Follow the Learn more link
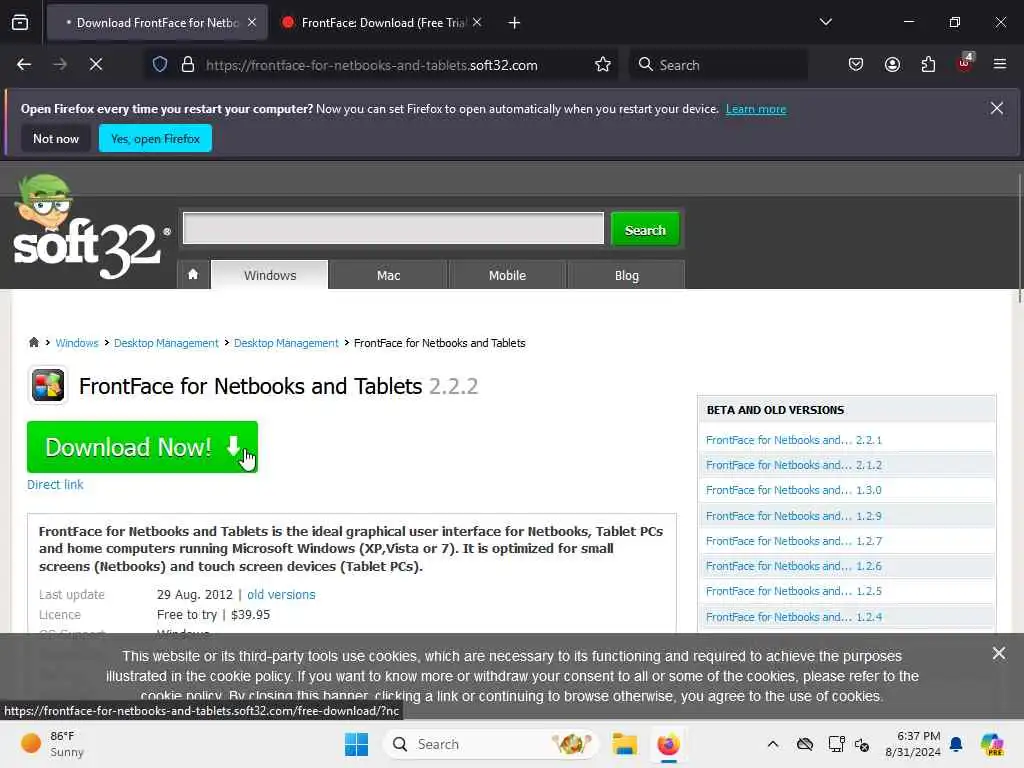Image resolution: width=1024 pixels, height=768 pixels. pyautogui.click(x=756, y=109)
